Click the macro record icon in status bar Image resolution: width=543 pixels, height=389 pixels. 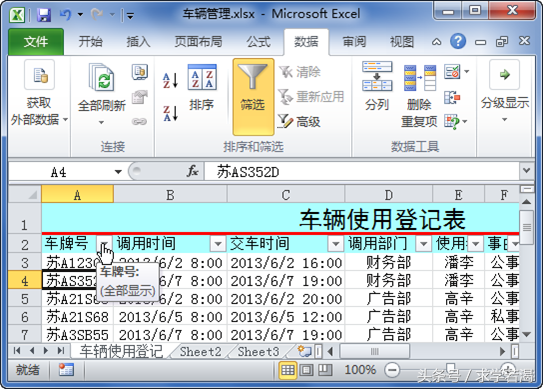66,370
